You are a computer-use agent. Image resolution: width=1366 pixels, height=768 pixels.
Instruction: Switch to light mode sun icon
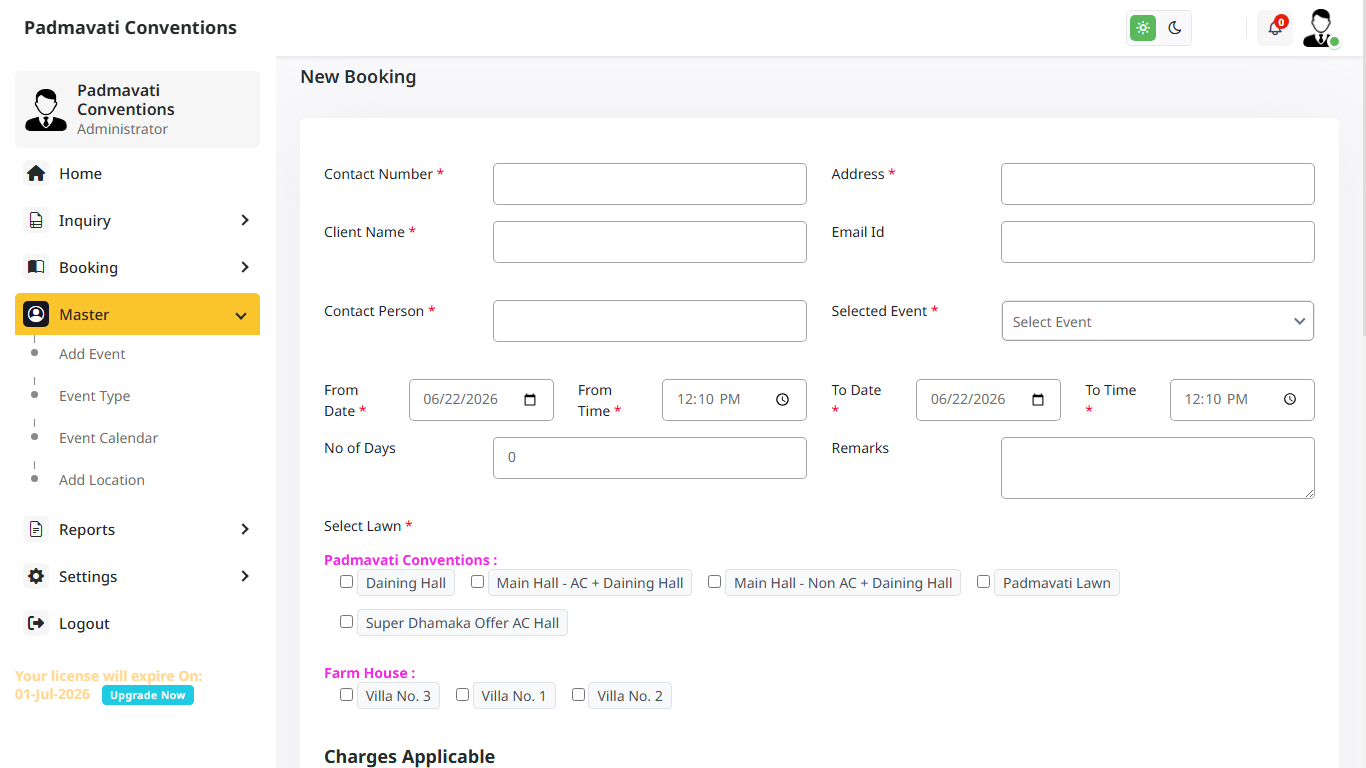(x=1143, y=28)
